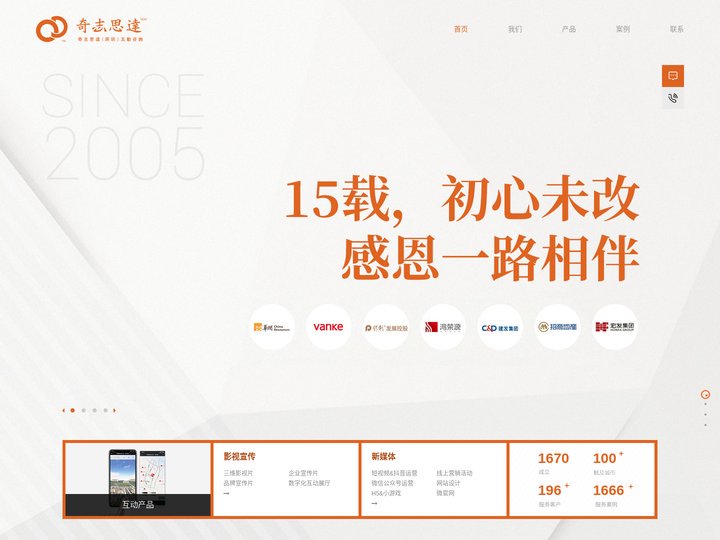Image resolution: width=720 pixels, height=540 pixels.
Task: Open the 短视频&抖音运营 link
Action: click(x=394, y=473)
